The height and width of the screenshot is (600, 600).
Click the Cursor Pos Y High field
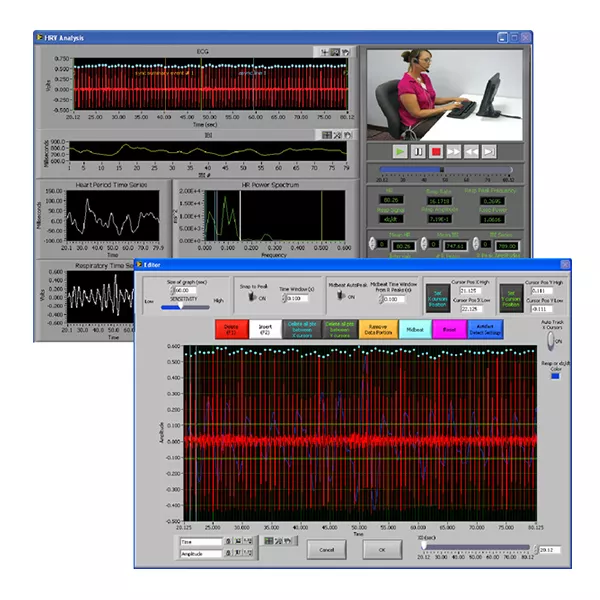(x=542, y=291)
